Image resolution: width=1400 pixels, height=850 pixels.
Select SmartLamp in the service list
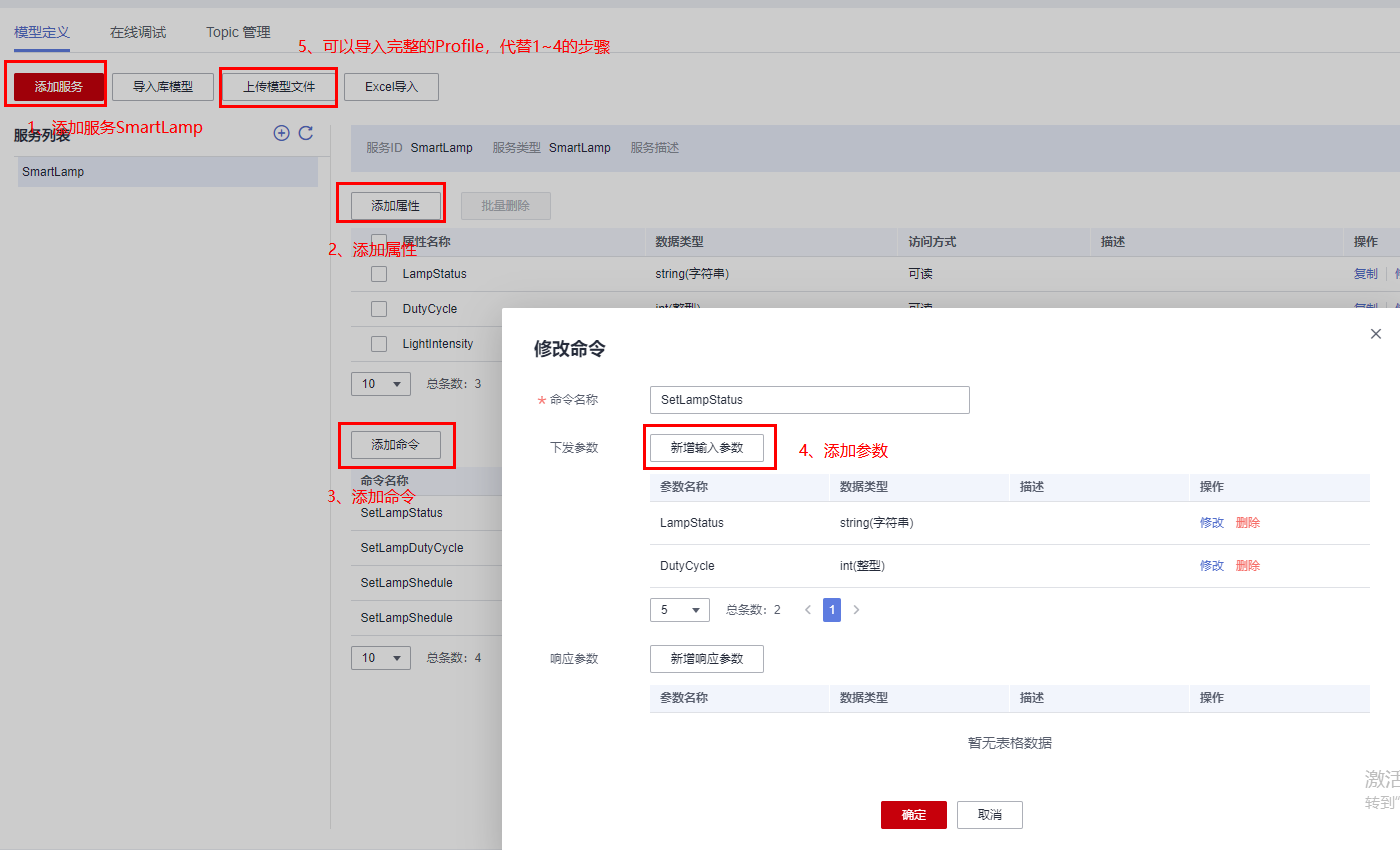click(x=166, y=172)
